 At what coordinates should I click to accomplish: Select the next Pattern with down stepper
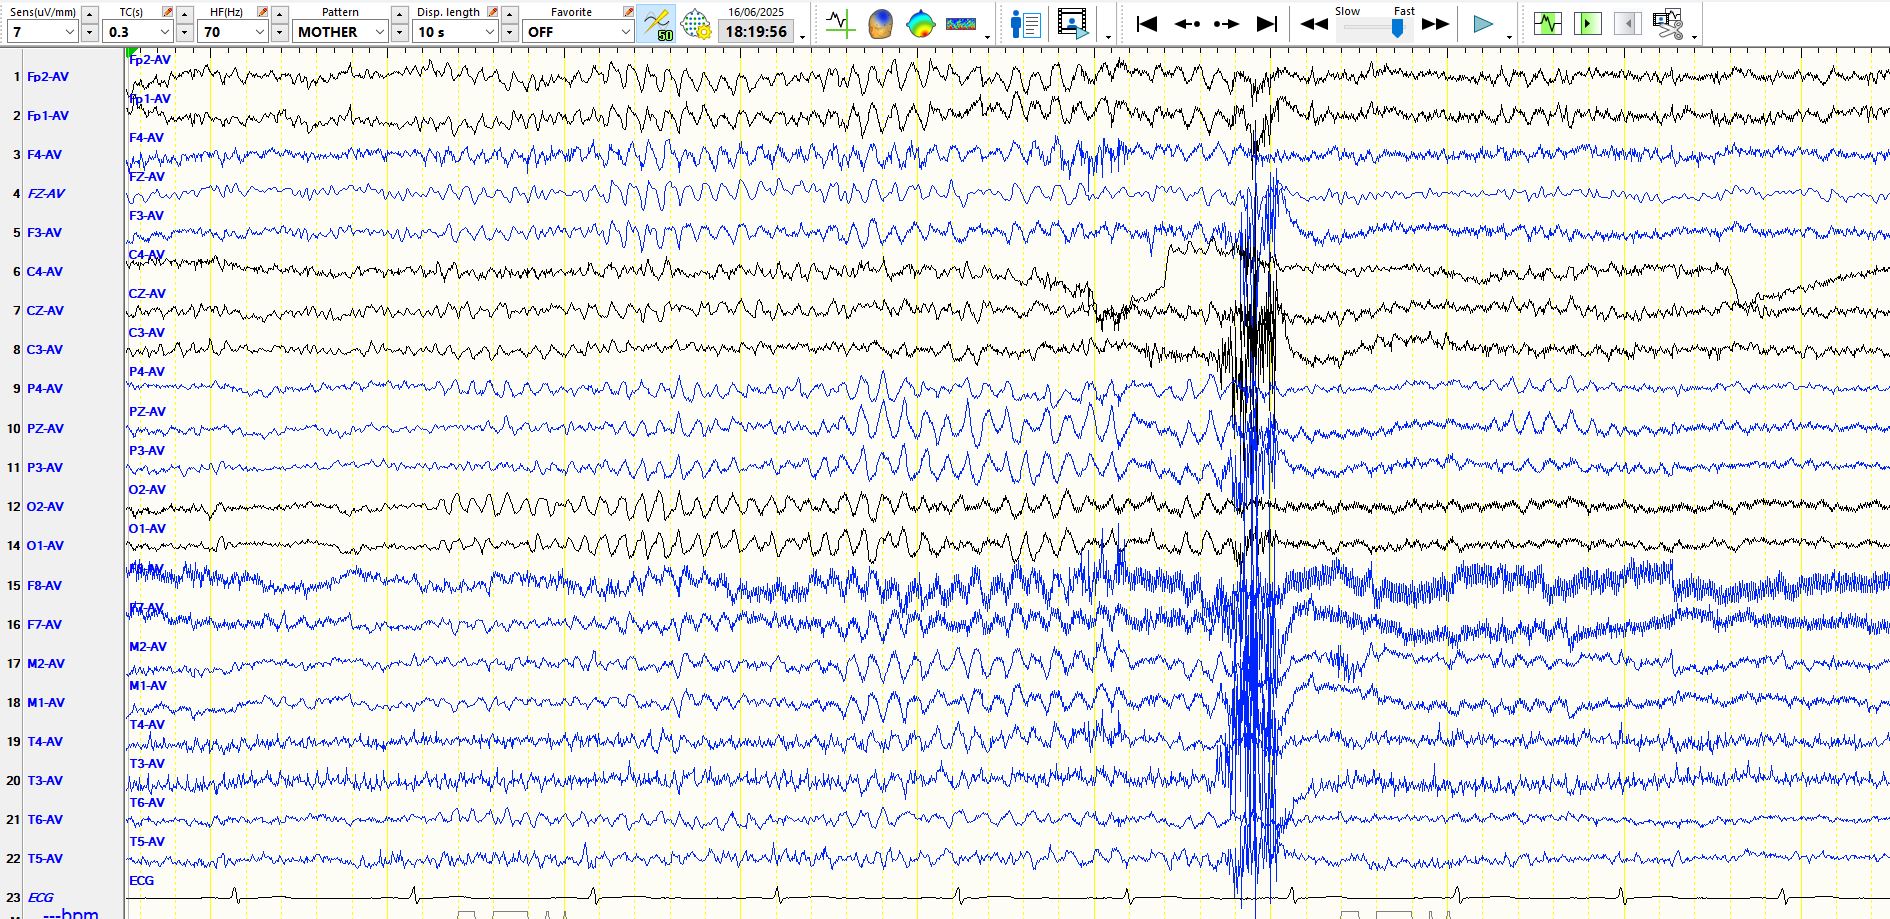coord(399,32)
